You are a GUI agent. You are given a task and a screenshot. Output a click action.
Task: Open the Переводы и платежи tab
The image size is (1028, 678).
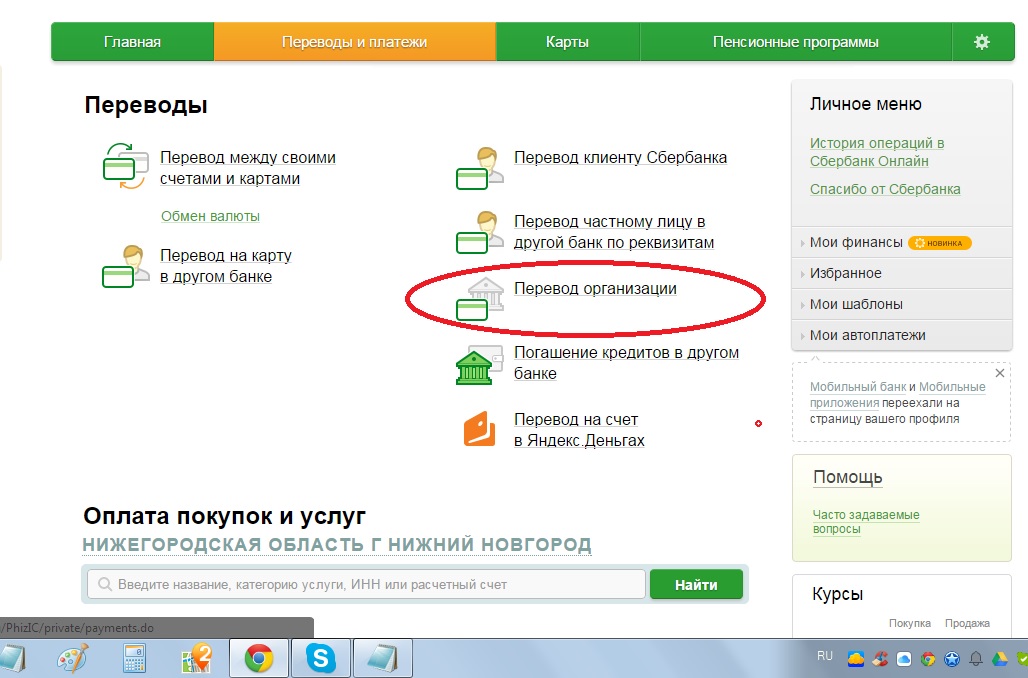point(355,42)
